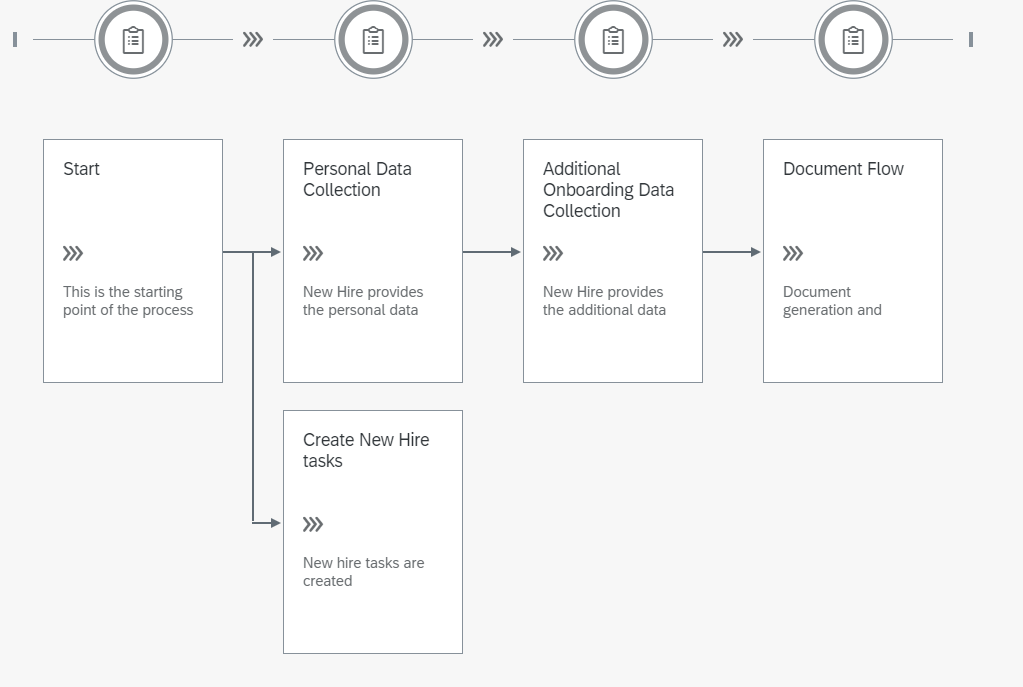Click the triple-chevron icon in Personal Data Collection card

[313, 253]
